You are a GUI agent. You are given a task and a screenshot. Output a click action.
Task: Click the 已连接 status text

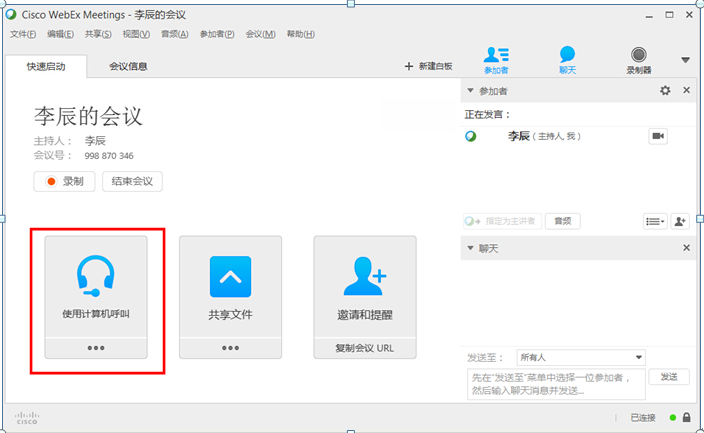(x=643, y=418)
